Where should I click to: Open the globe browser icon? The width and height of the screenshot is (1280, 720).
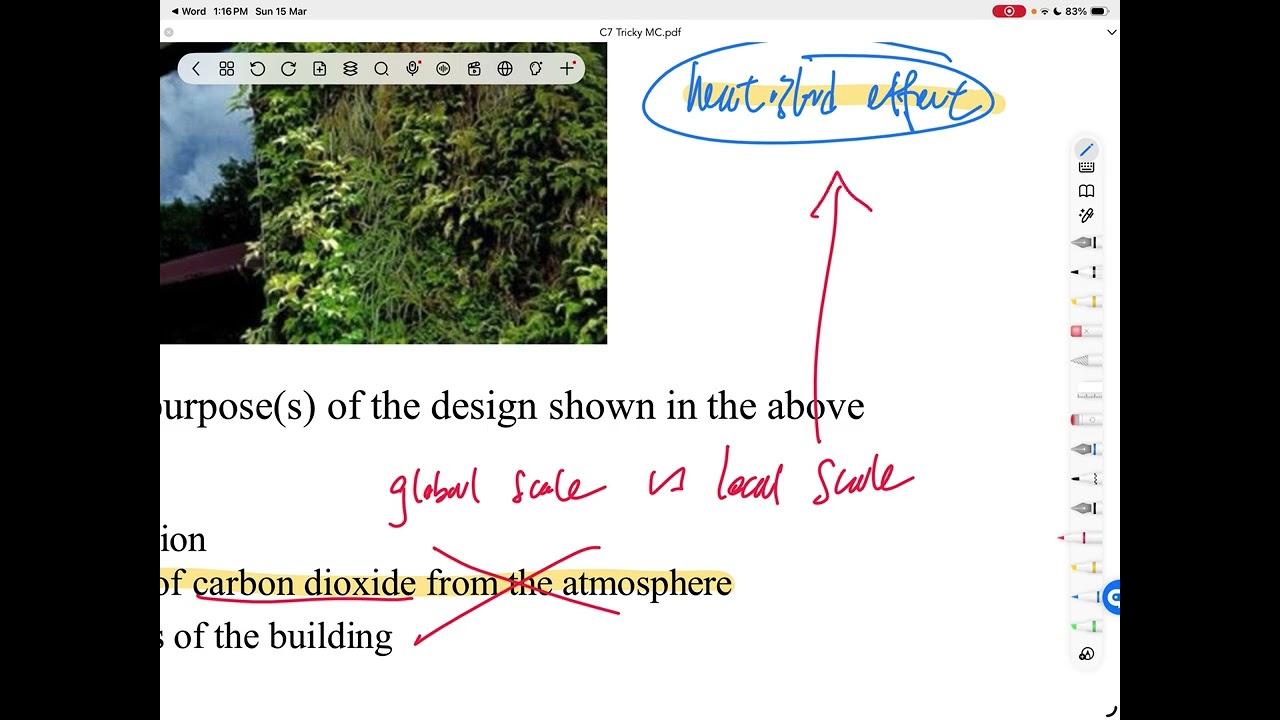505,69
